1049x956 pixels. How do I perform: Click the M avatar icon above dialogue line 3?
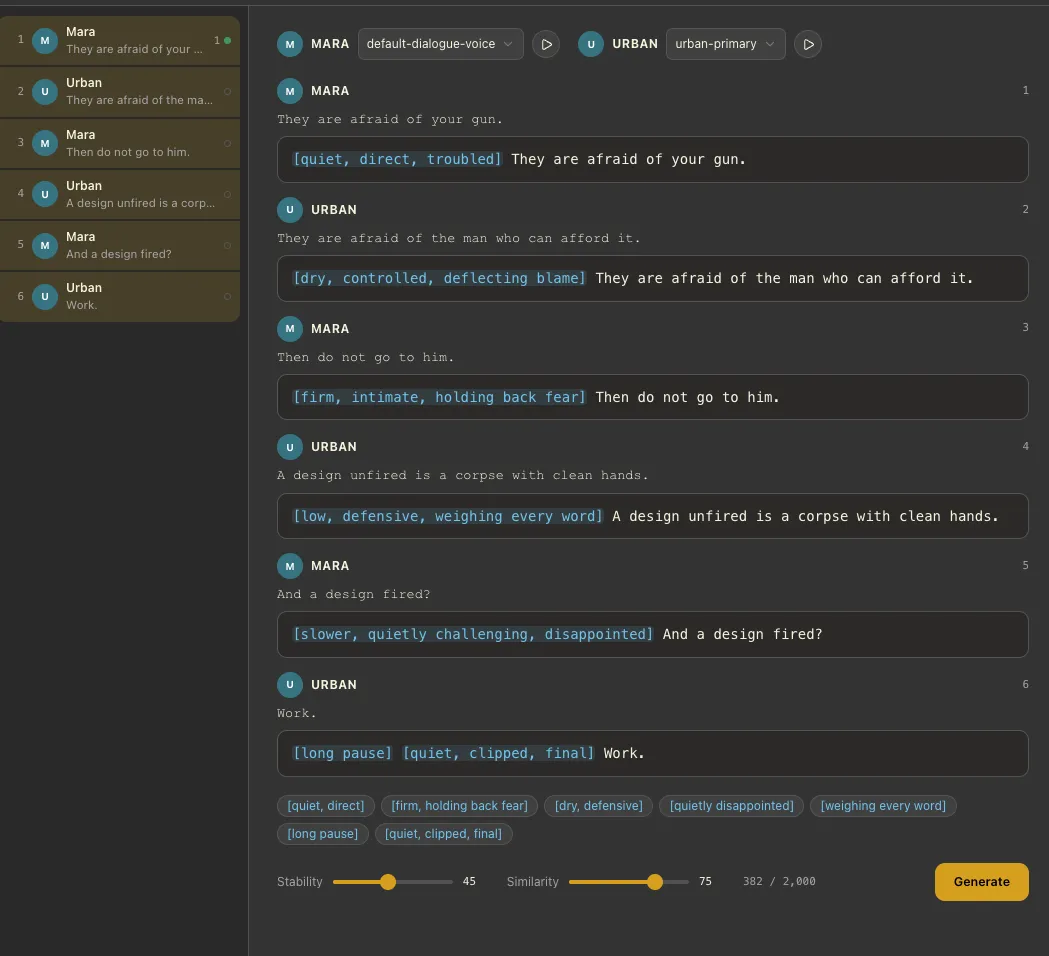(290, 328)
